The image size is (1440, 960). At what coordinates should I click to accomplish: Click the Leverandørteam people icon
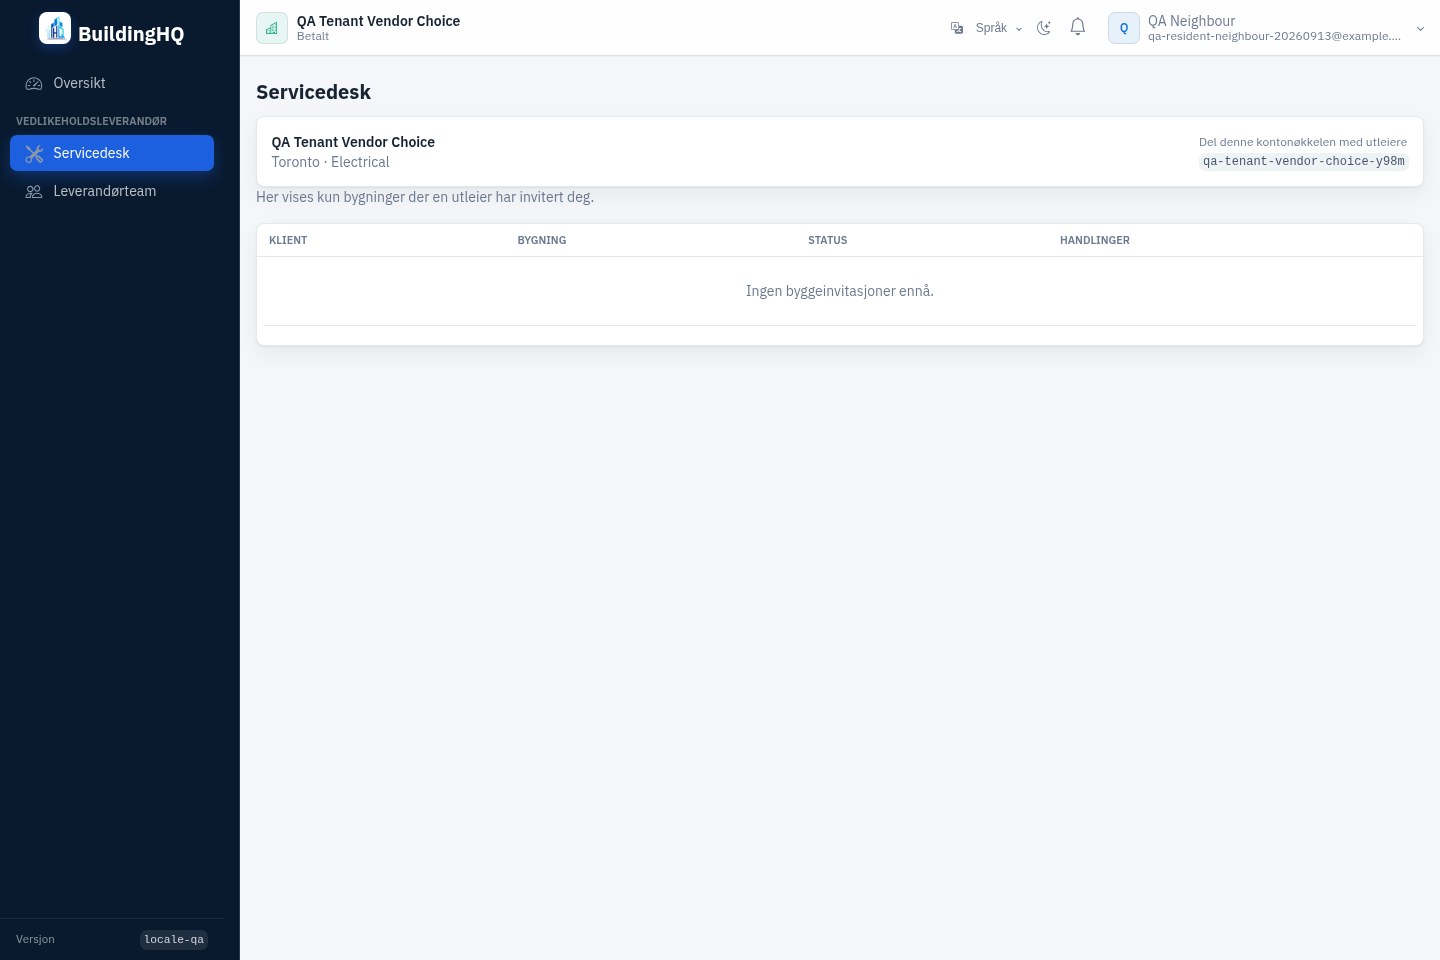click(x=34, y=192)
